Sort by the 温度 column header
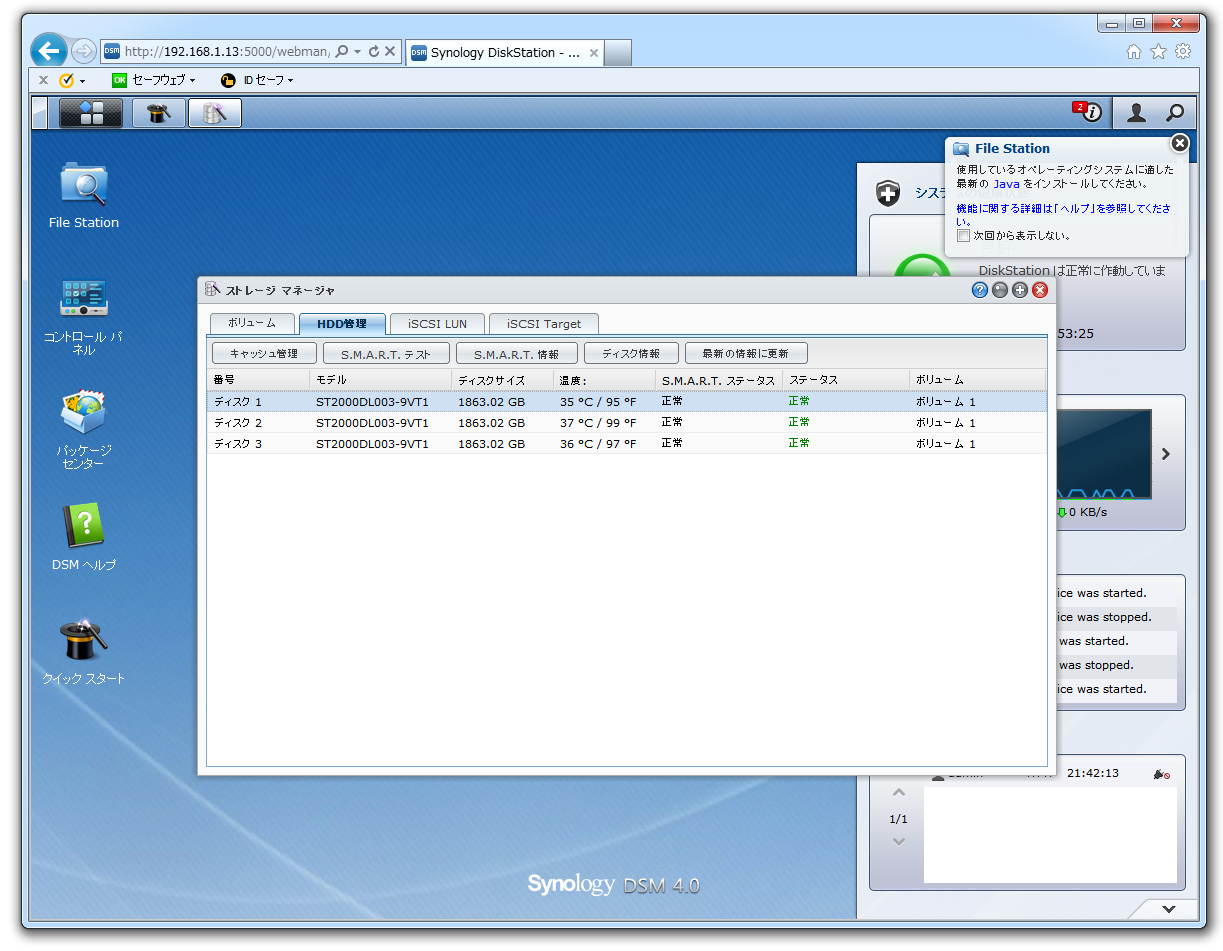The height and width of the screenshot is (951, 1223). [604, 380]
